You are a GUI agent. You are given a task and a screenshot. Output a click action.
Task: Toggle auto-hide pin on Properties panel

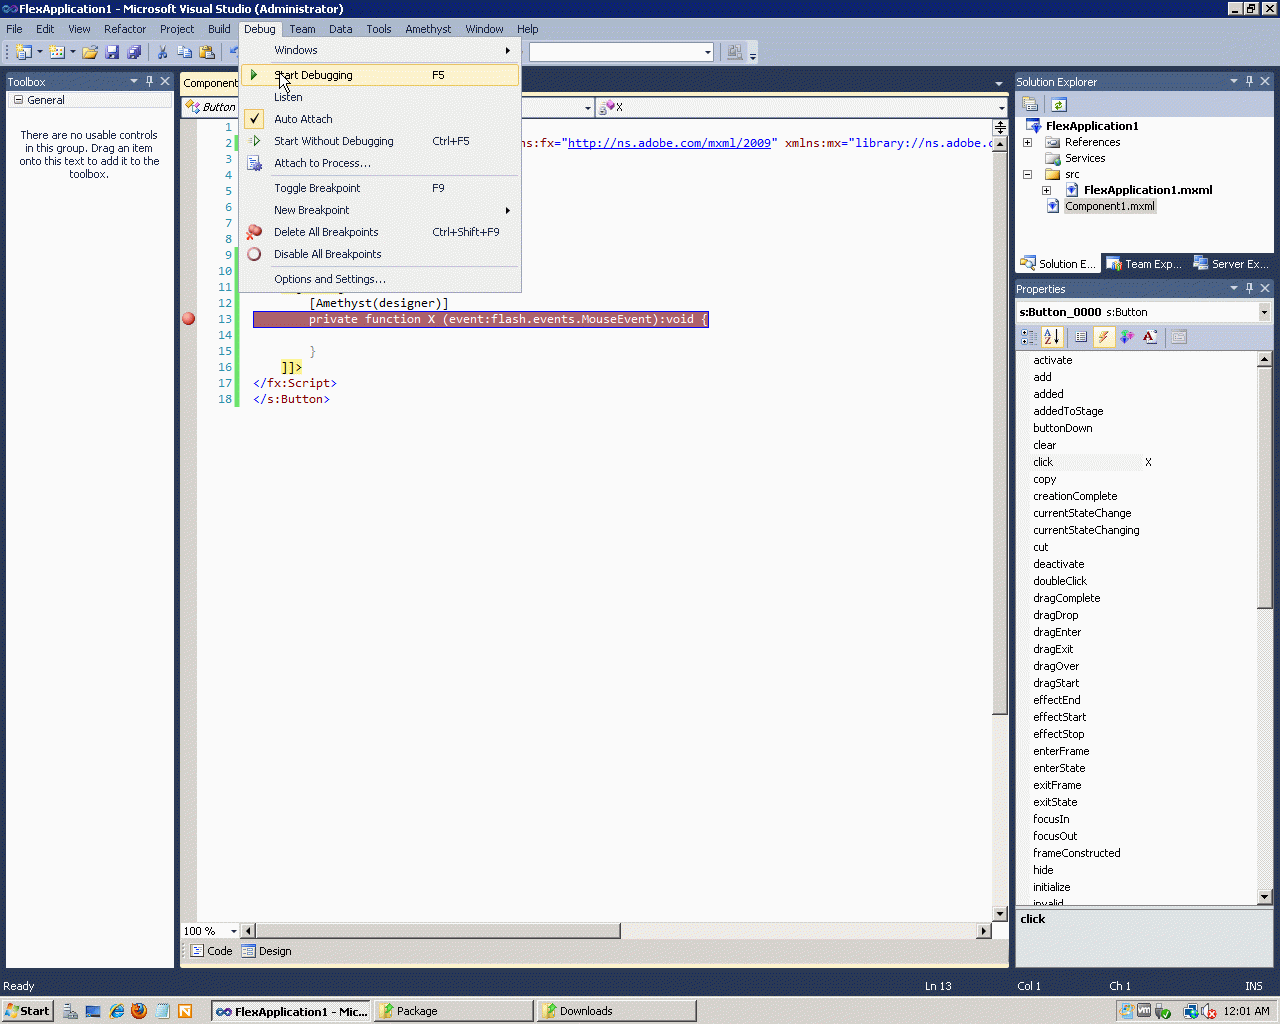1250,288
